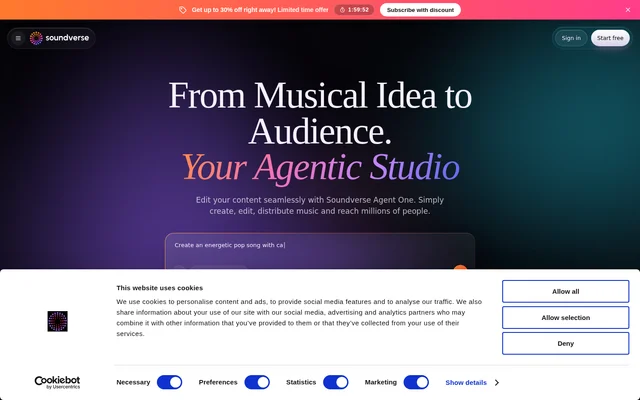
Task: Click the orange submit button in prompt box
Action: (460, 267)
